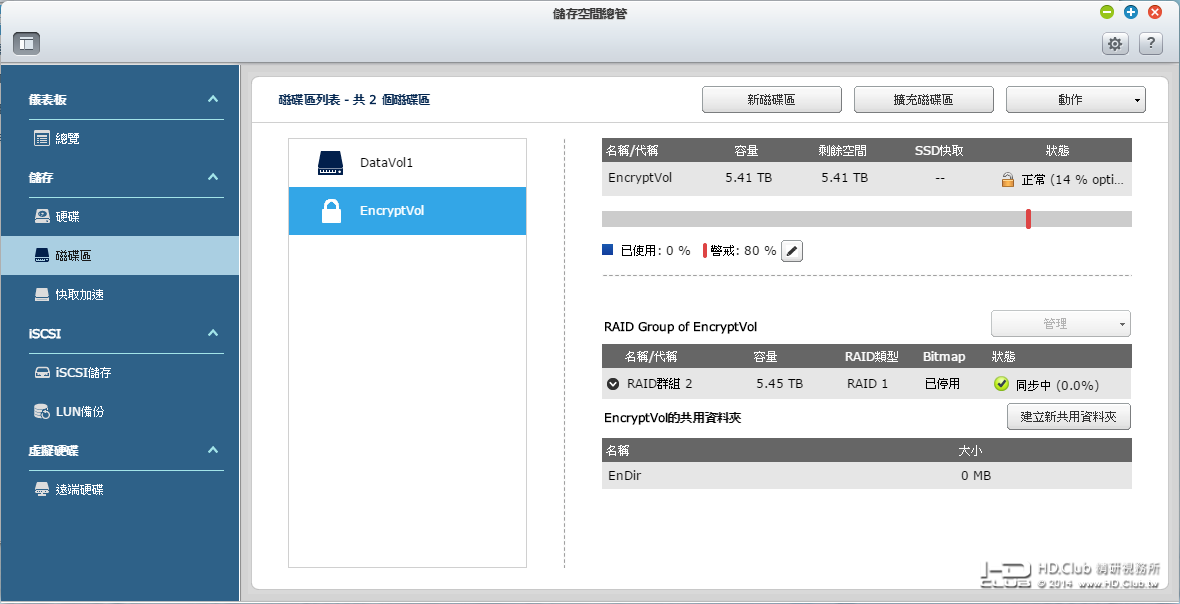Click the hard disk icon beside 硬碟
Viewport: 1180px width, 604px height.
click(x=42, y=217)
